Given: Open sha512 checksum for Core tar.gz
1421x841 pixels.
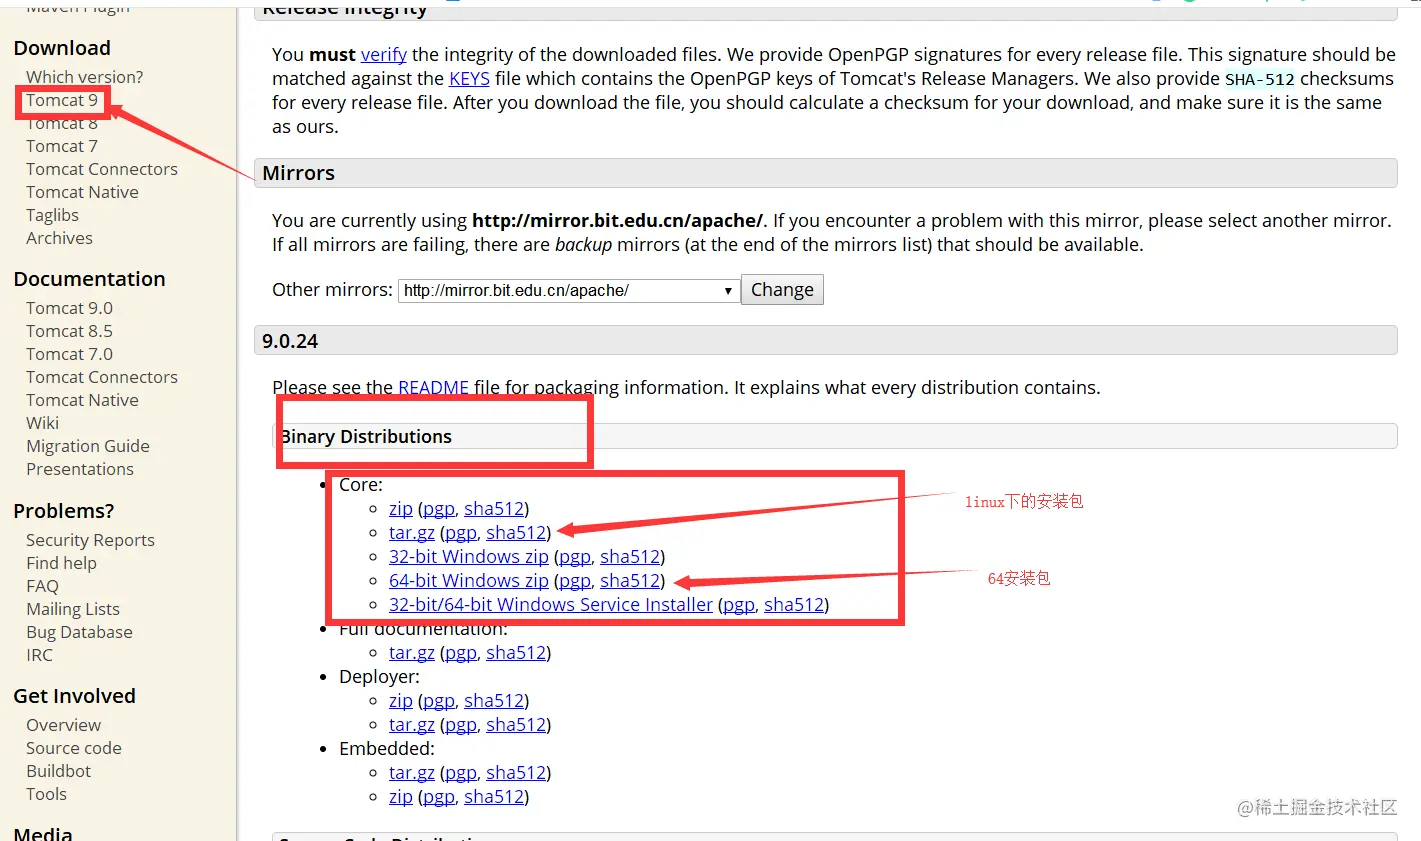Looking at the screenshot, I should click(516, 533).
